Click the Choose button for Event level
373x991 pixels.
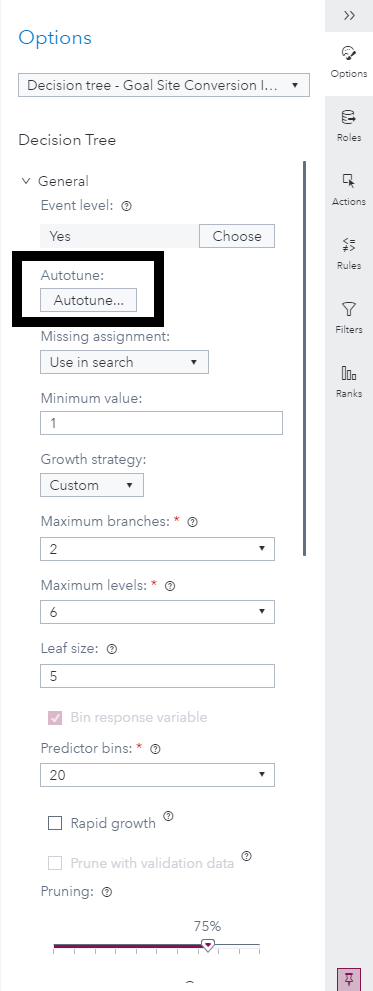(237, 236)
